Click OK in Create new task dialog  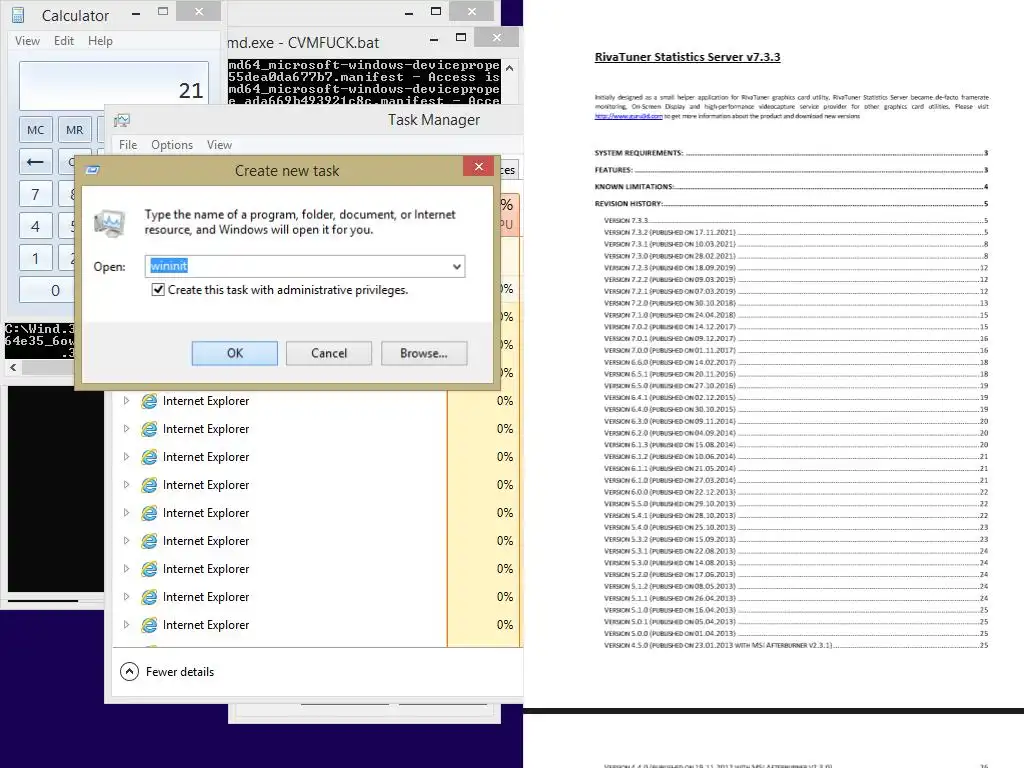[x=234, y=353]
